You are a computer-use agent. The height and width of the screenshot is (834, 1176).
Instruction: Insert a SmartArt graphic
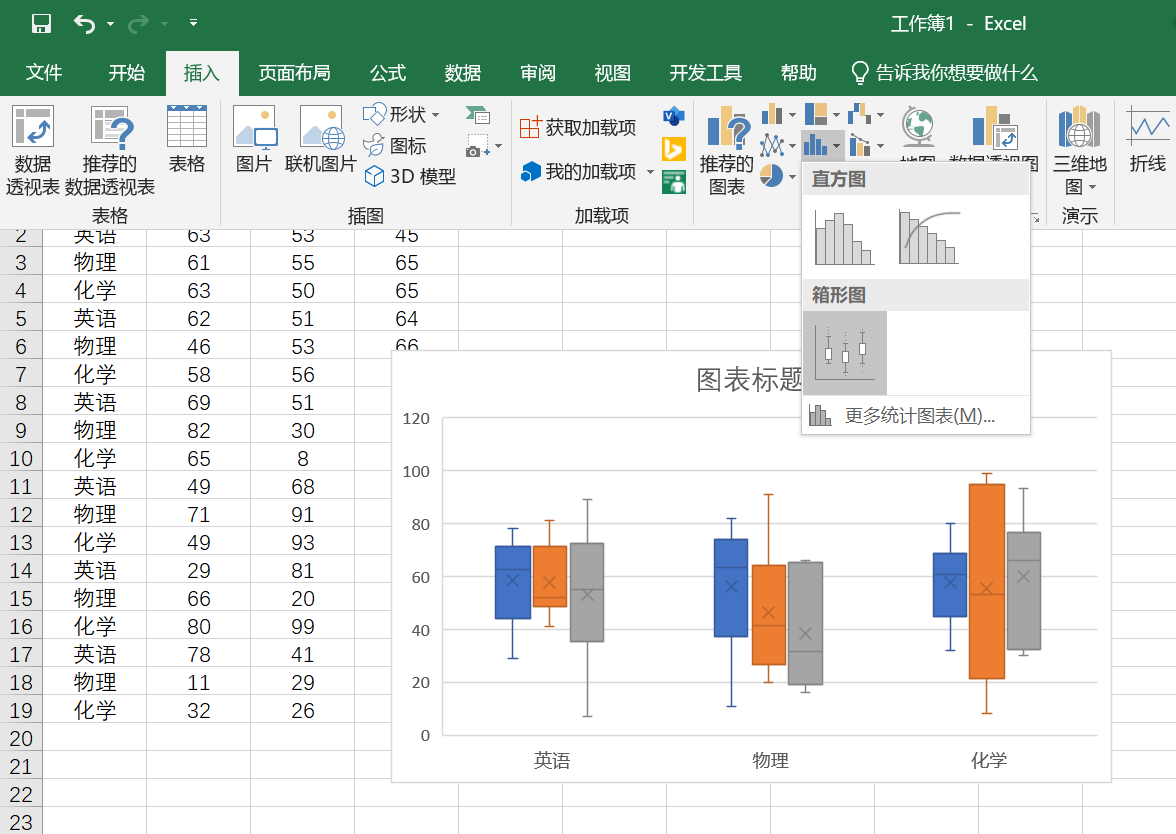point(478,115)
